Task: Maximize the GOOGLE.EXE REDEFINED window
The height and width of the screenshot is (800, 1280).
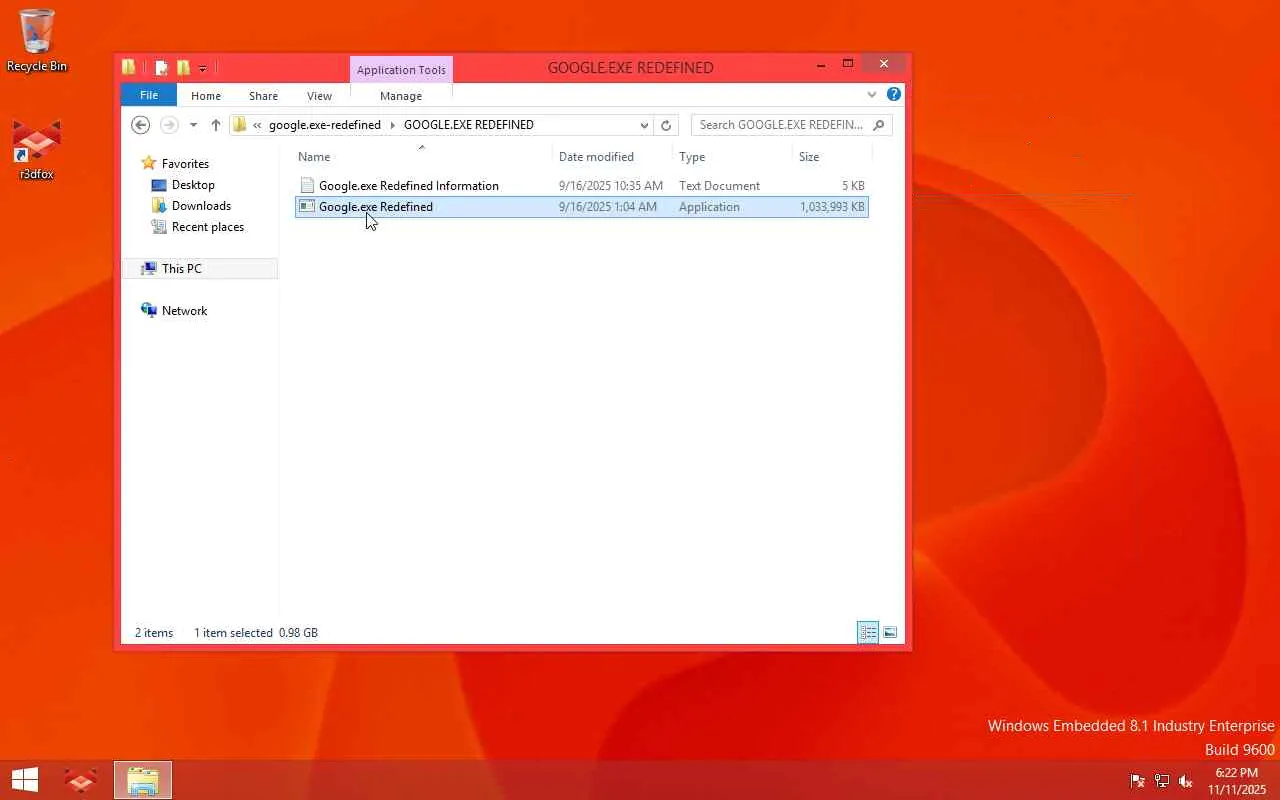Action: point(848,65)
